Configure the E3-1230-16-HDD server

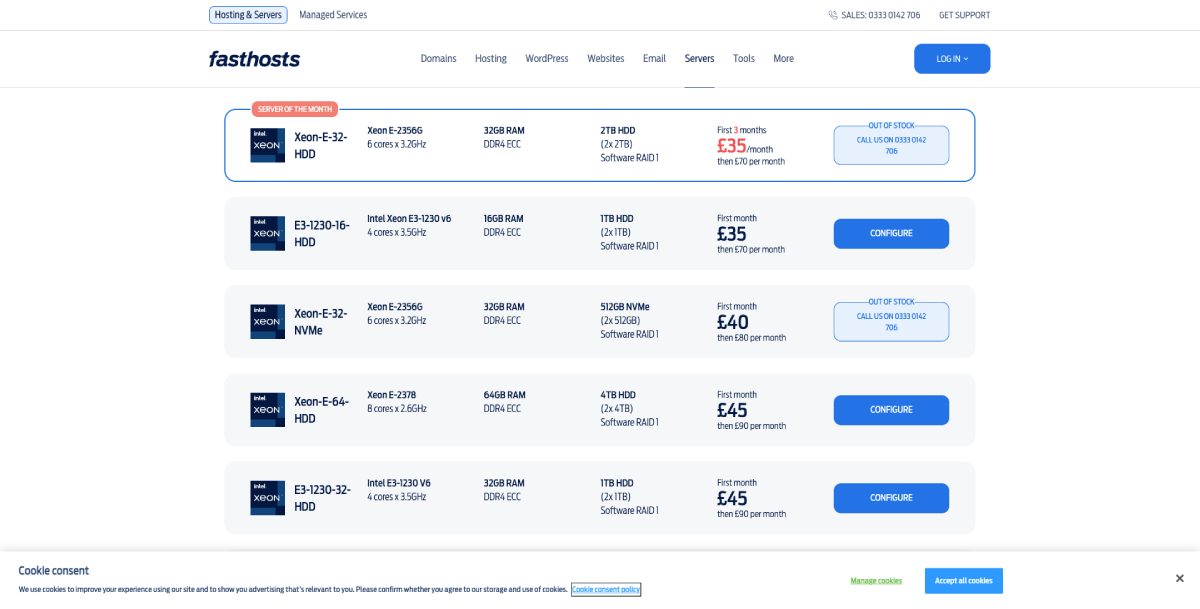click(x=891, y=233)
